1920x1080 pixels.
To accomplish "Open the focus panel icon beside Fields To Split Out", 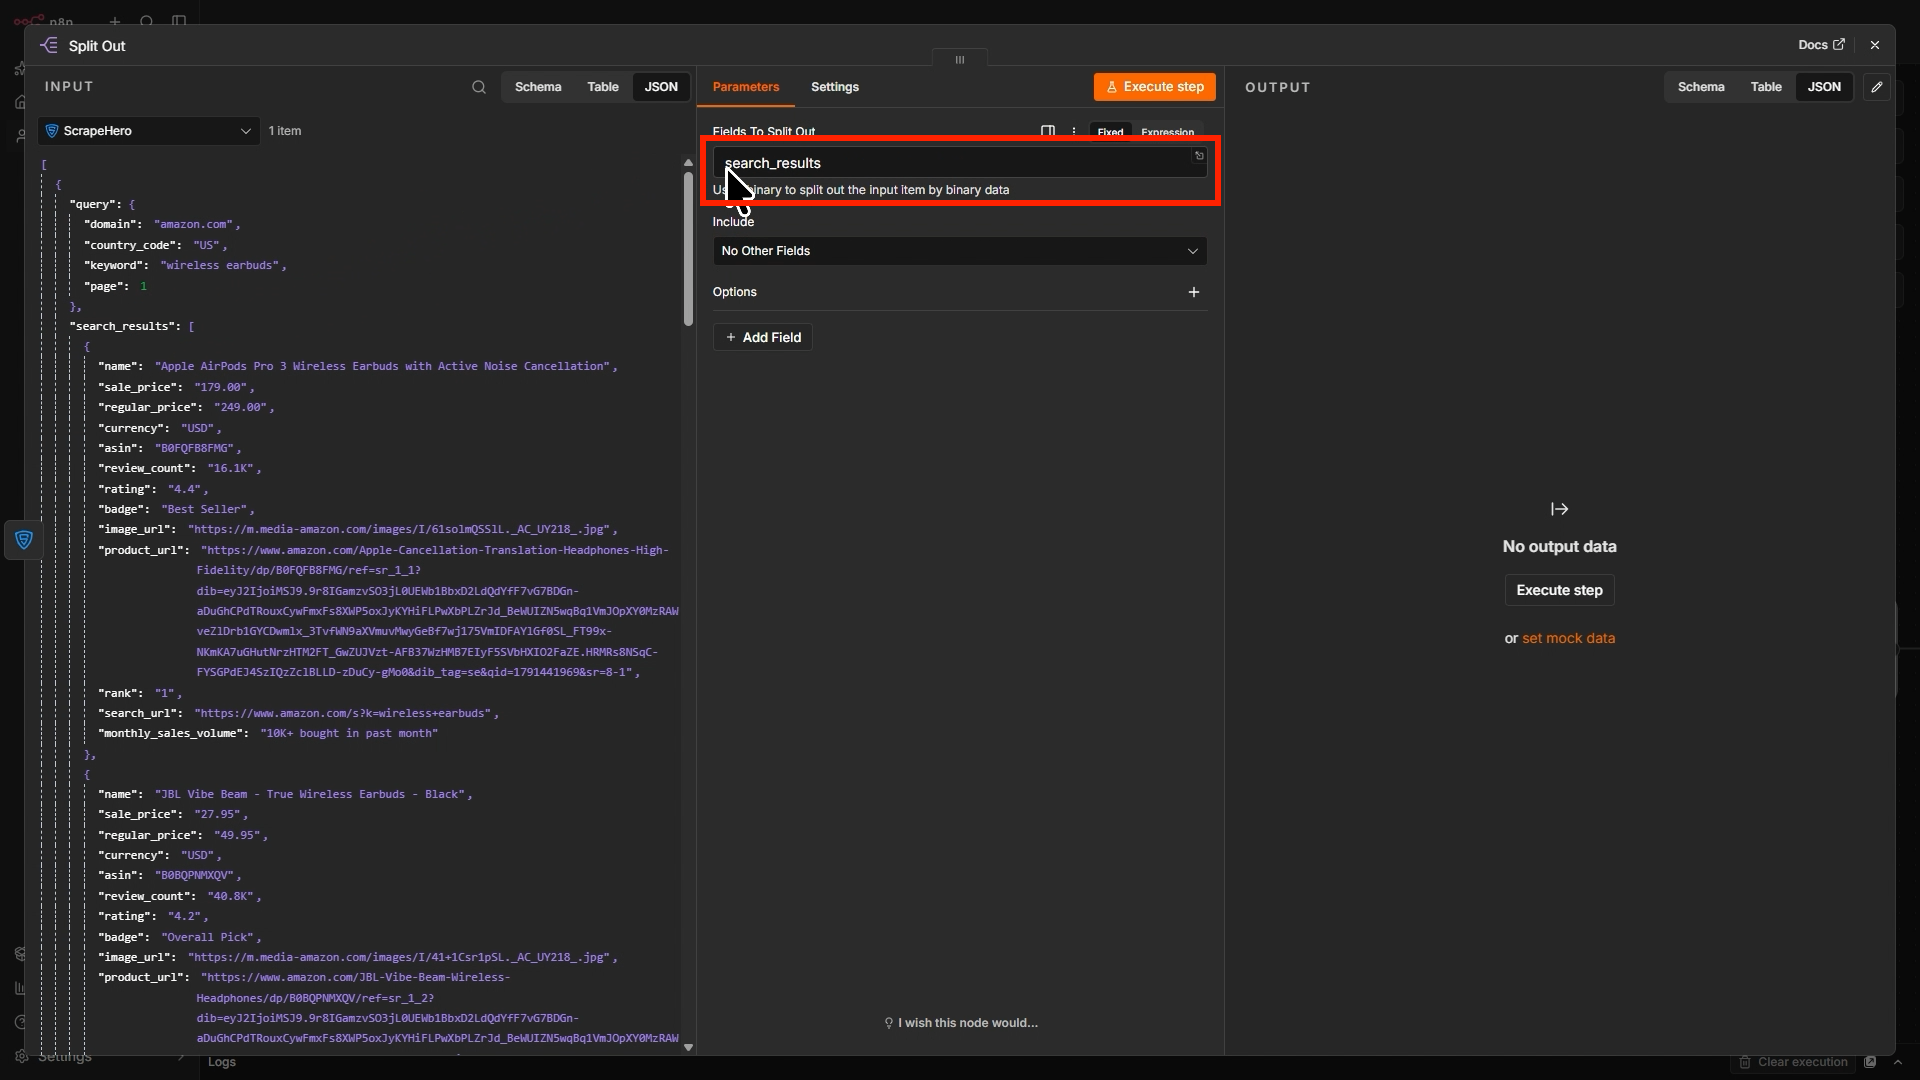I will click(x=1048, y=132).
